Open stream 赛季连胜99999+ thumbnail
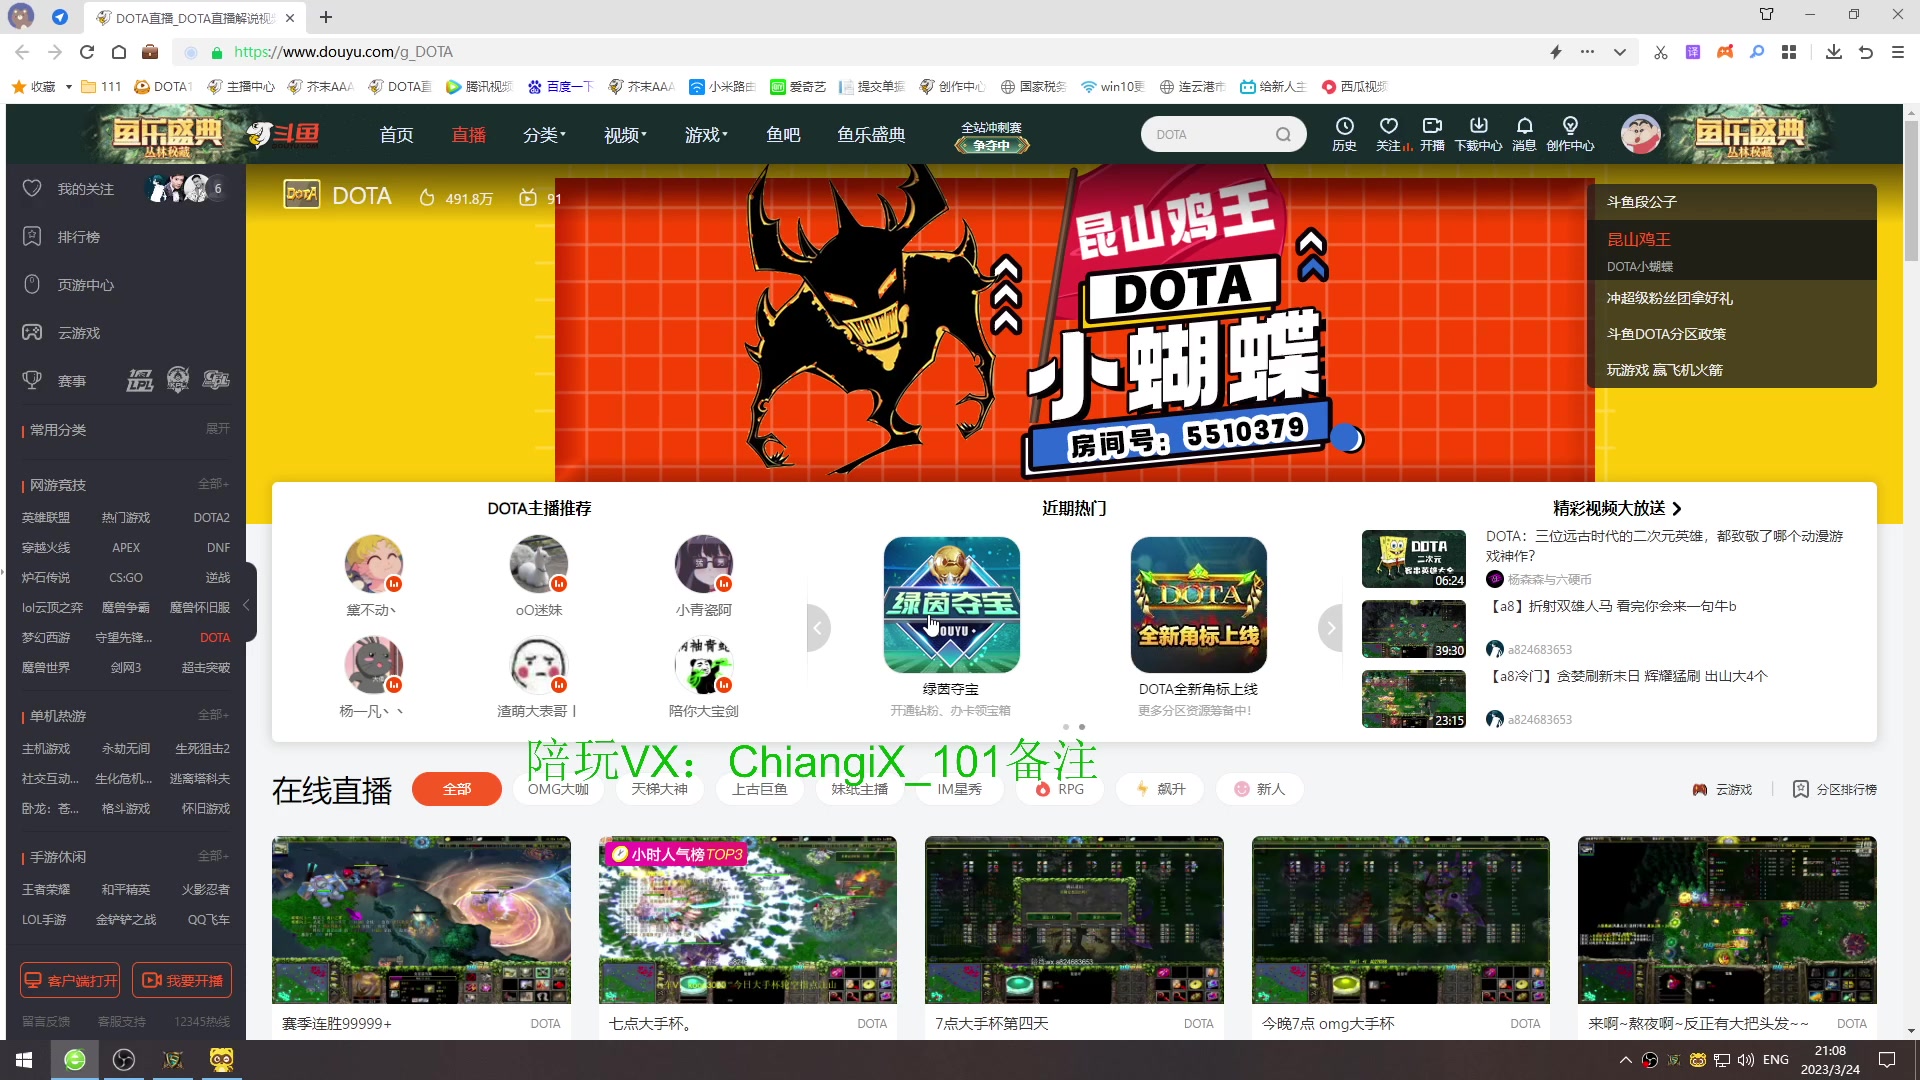This screenshot has width=1920, height=1080. (x=421, y=920)
